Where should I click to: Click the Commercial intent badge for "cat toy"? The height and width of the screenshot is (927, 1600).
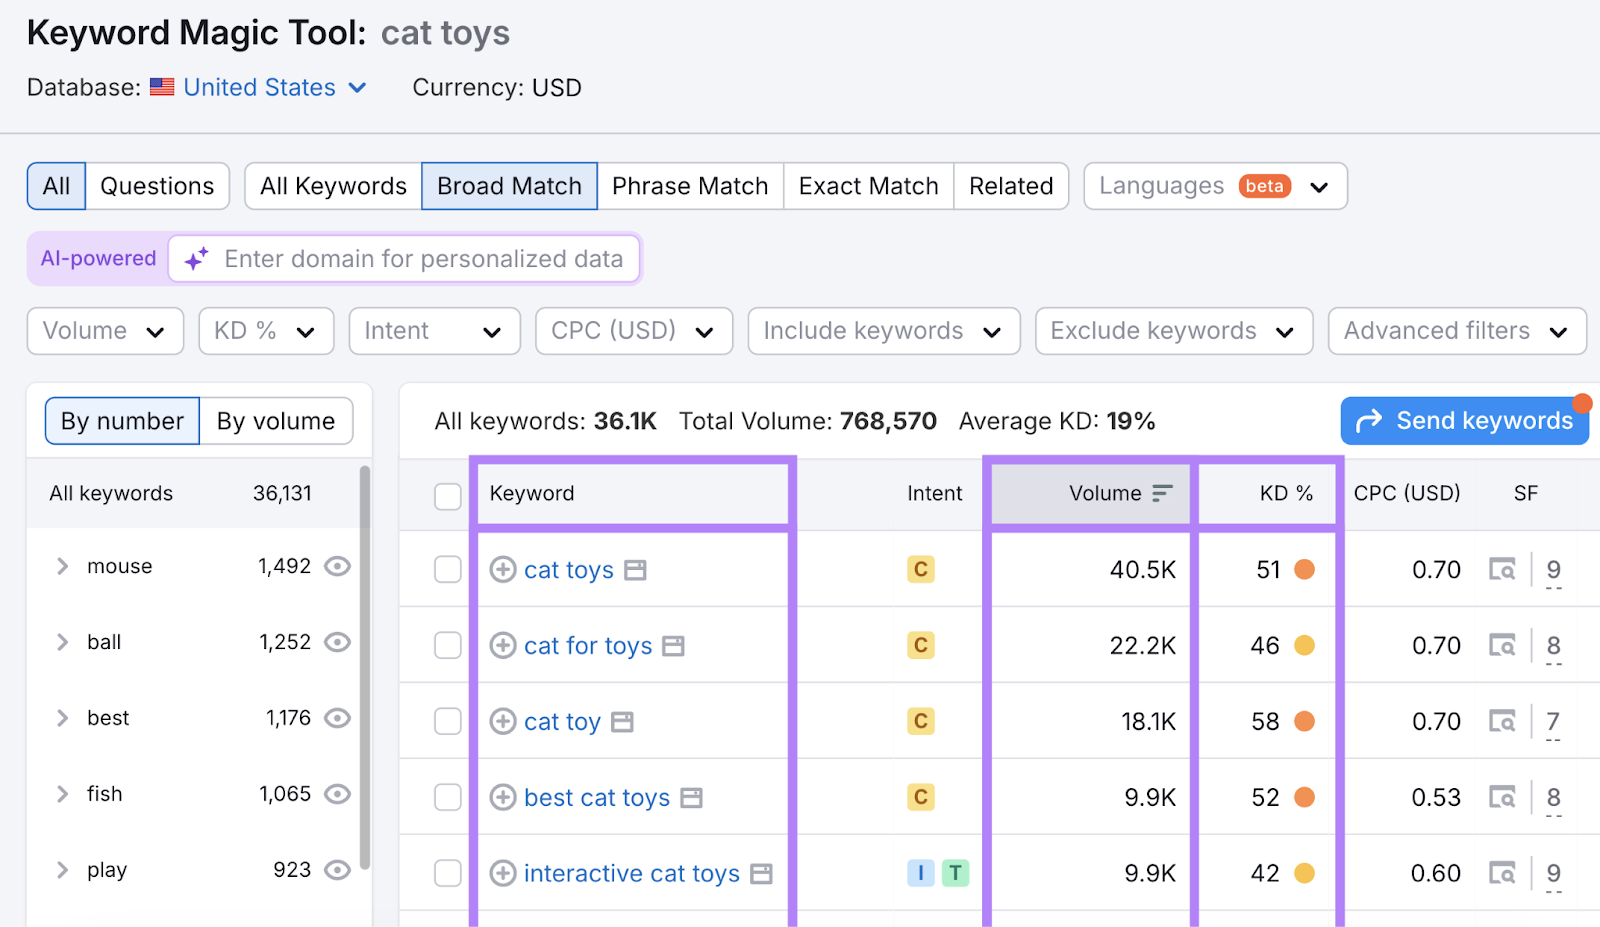920,721
